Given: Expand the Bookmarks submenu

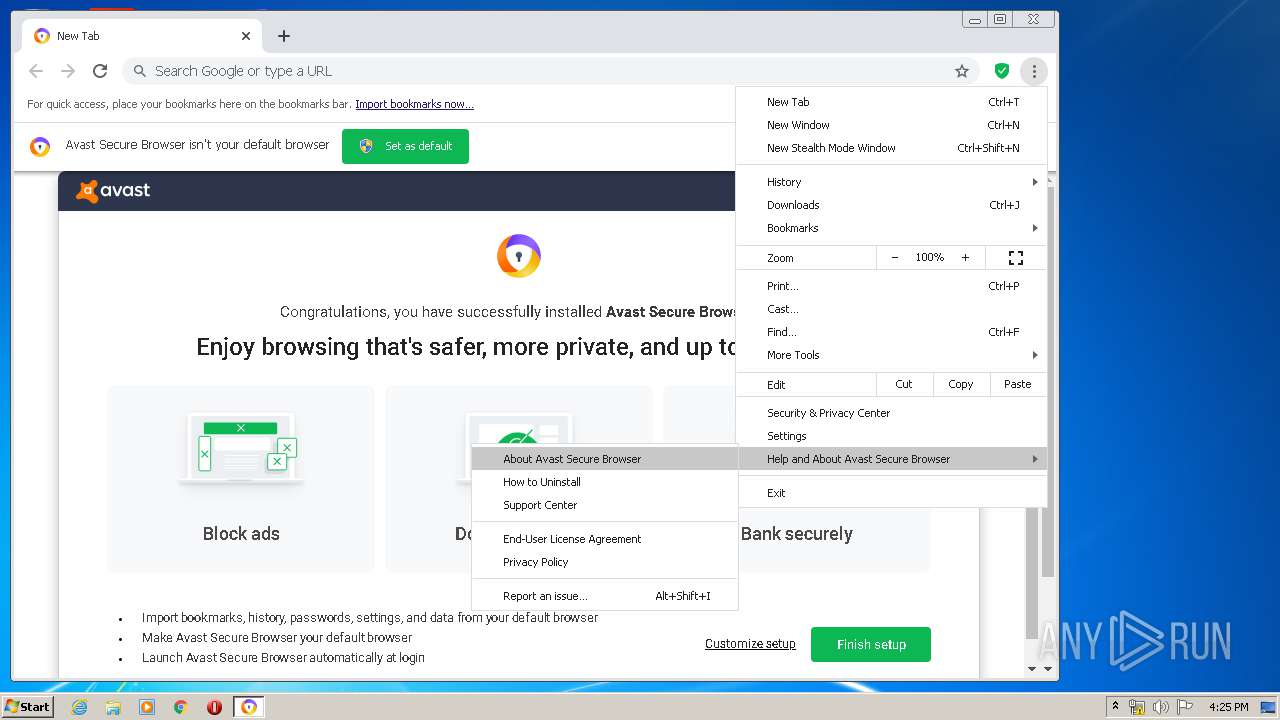Looking at the screenshot, I should (x=891, y=228).
